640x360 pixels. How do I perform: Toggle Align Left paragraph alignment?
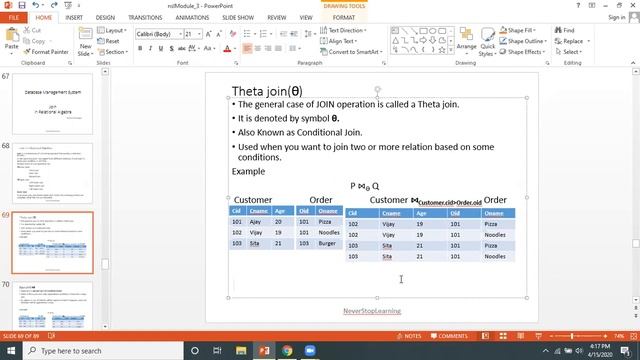tap(247, 49)
